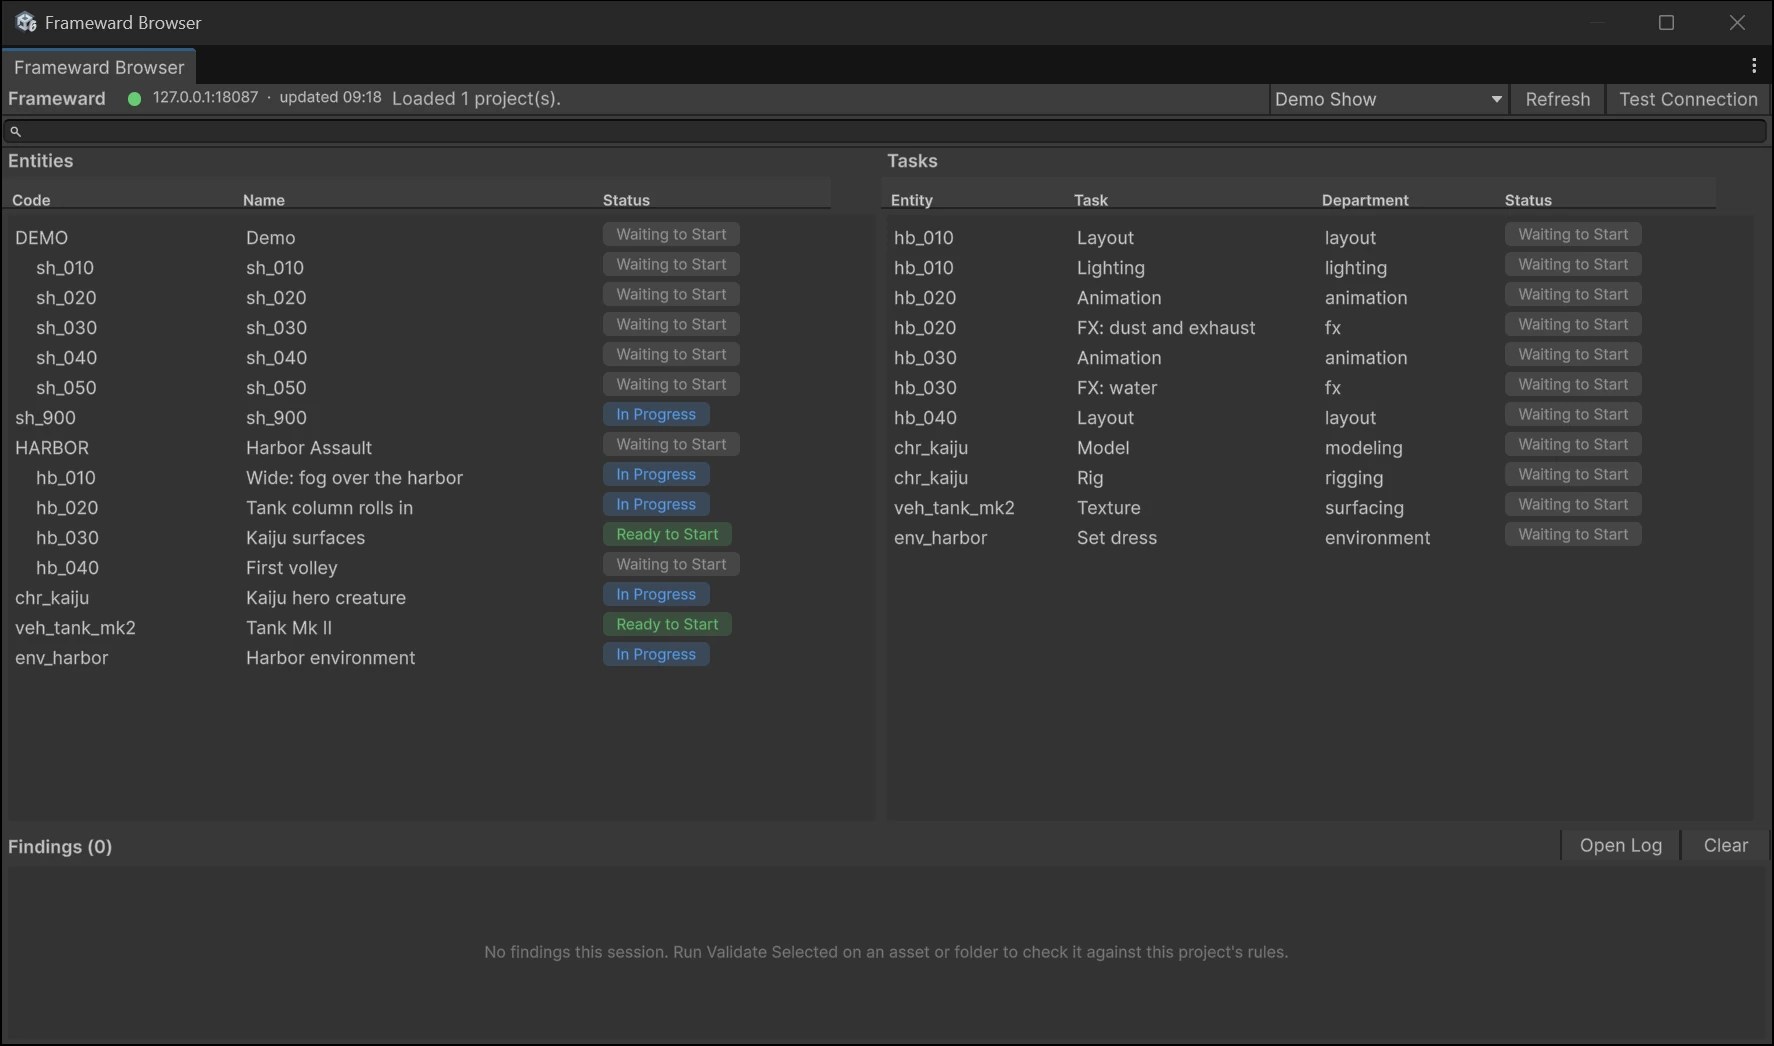
Task: Select the Frameward Browser tab
Action: coord(99,67)
